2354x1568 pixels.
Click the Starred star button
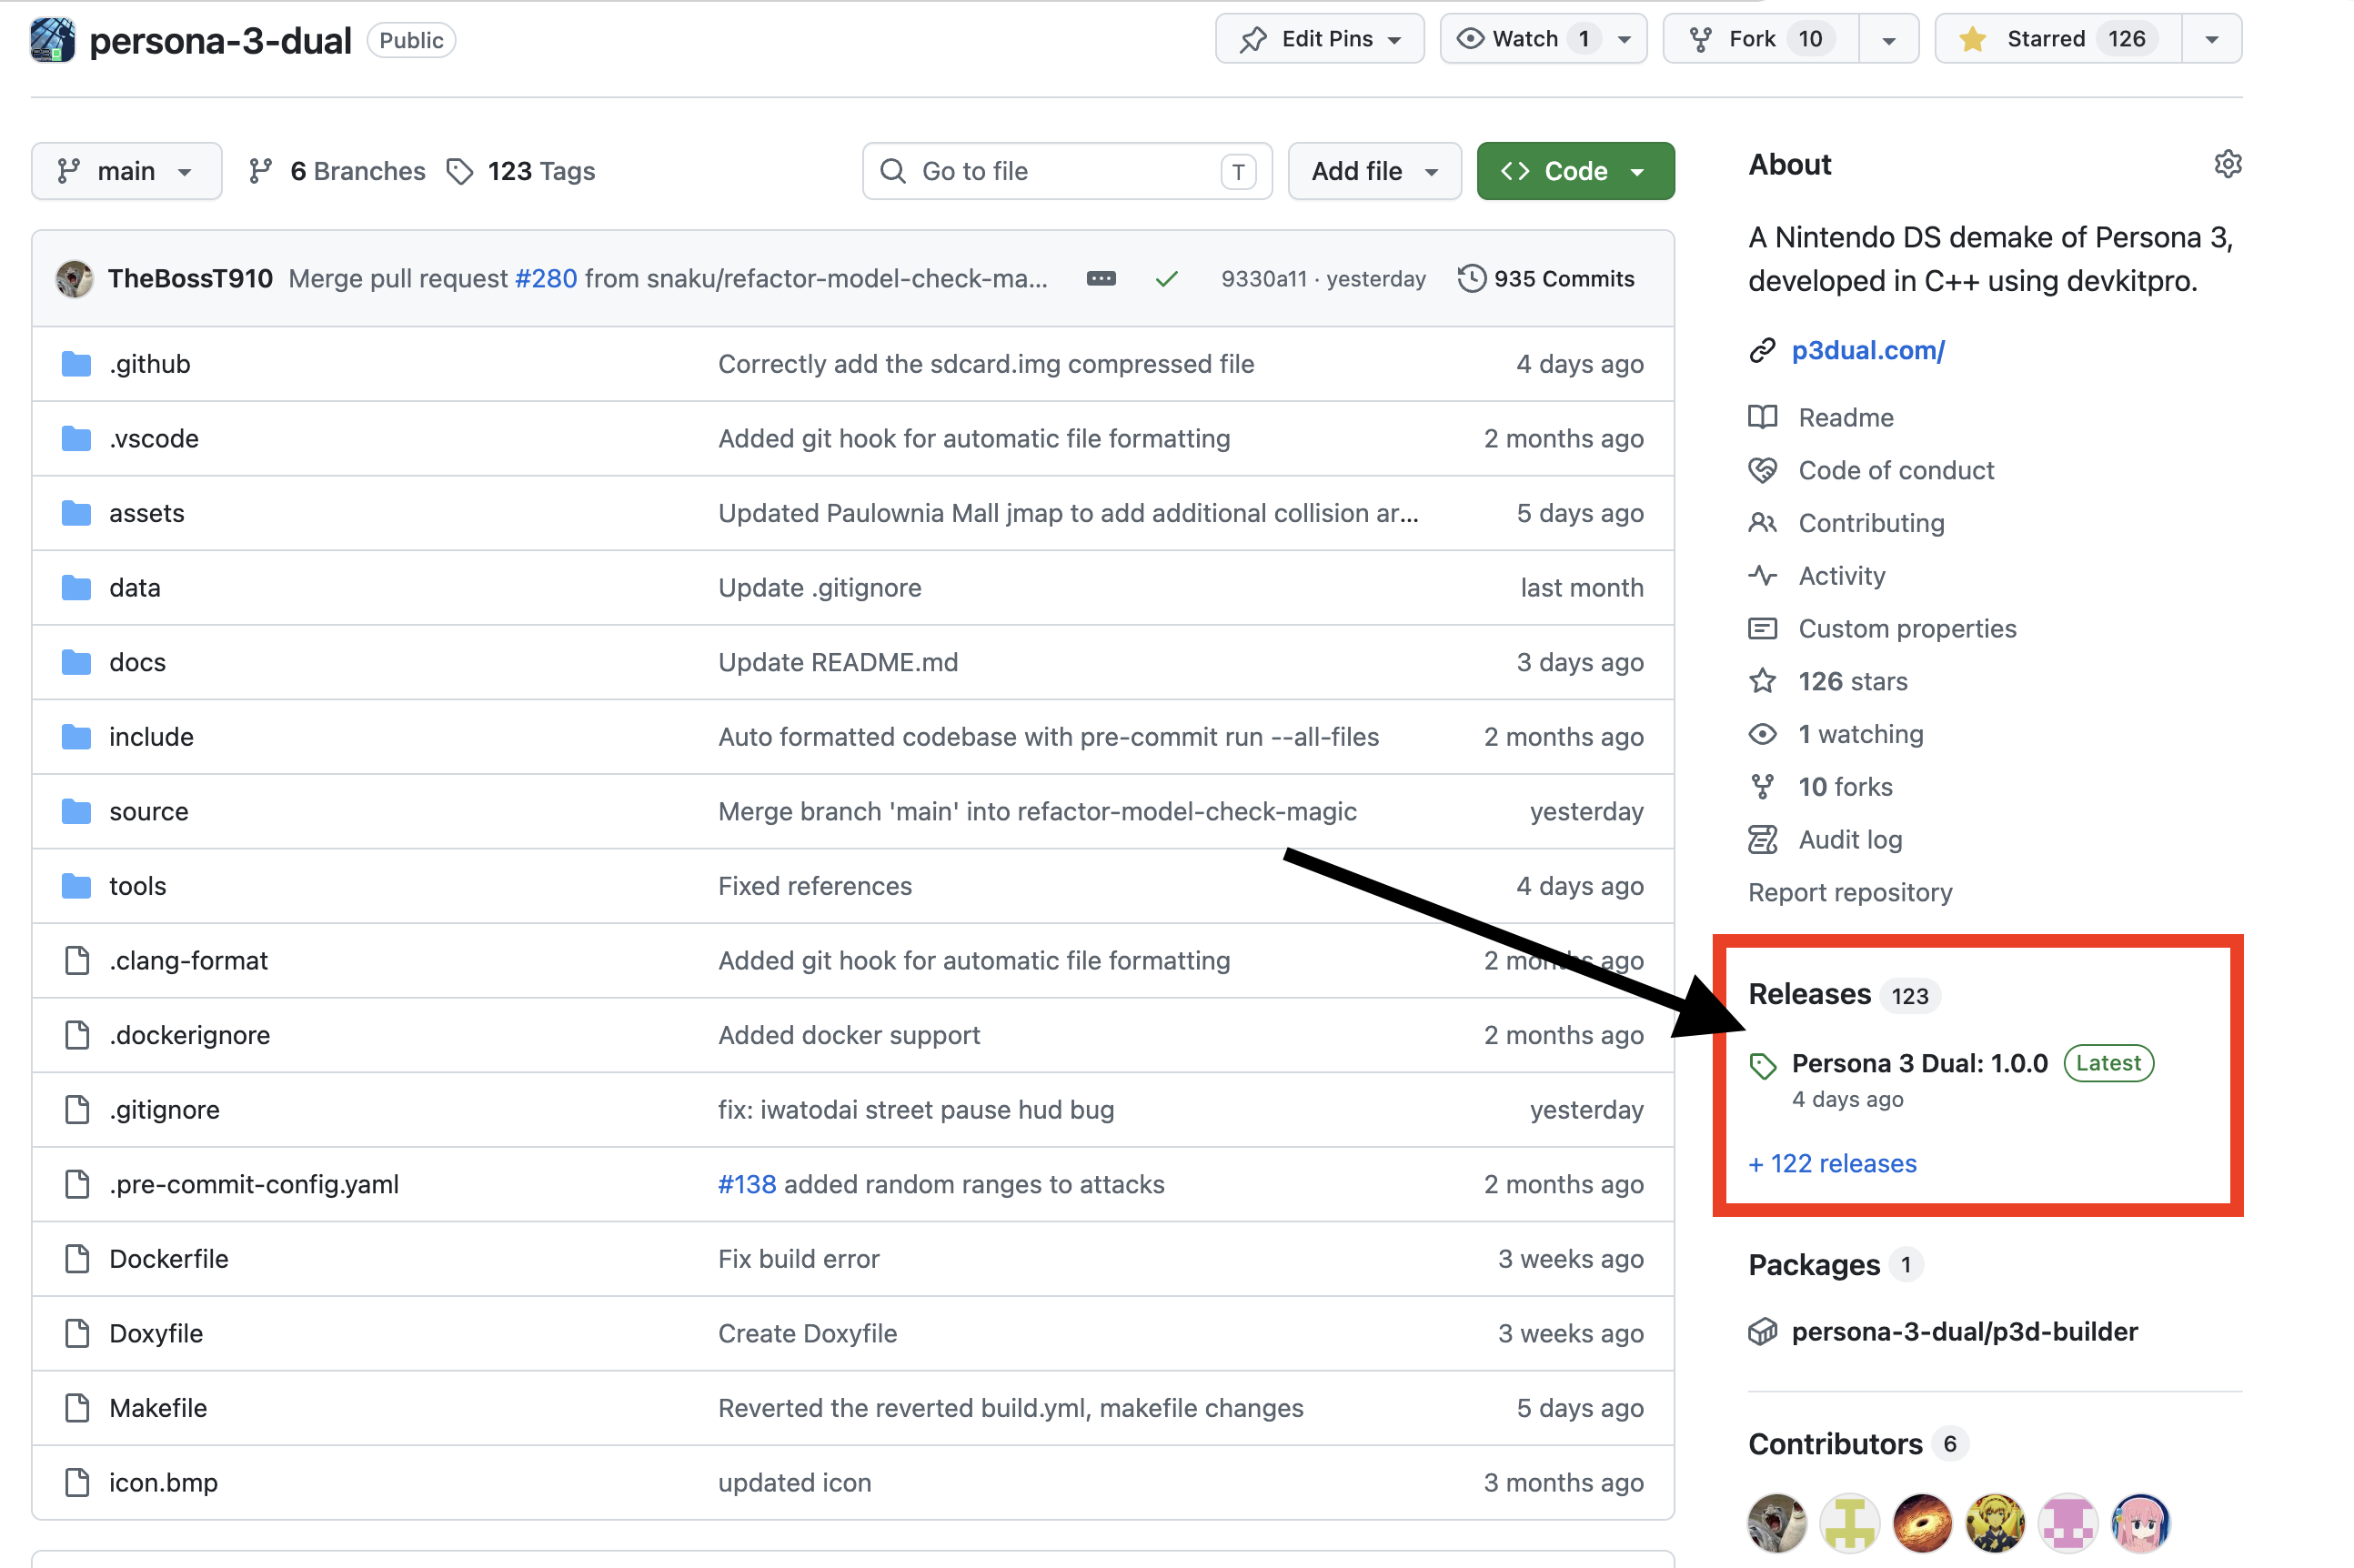2057,39
